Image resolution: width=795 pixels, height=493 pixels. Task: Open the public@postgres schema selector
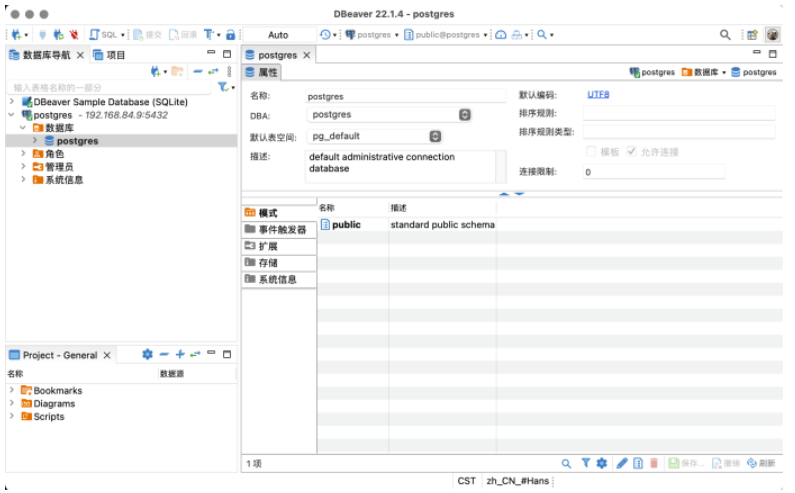click(x=446, y=34)
